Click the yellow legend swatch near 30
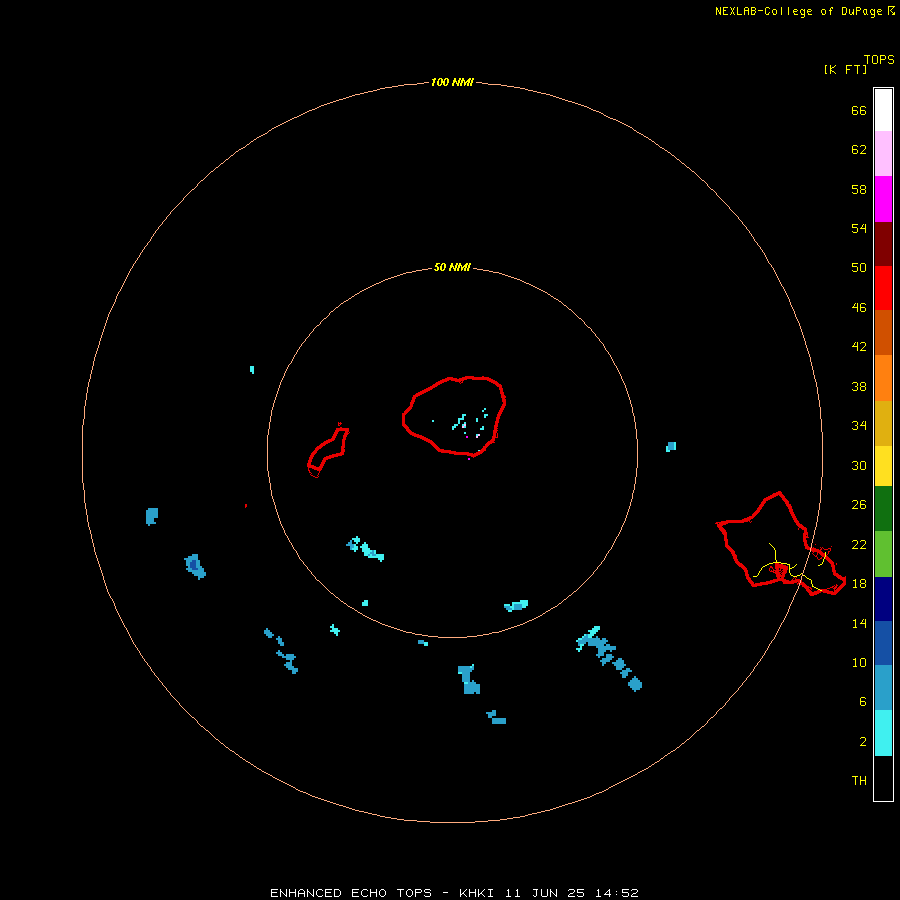Viewport: 900px width, 900px height. tap(883, 466)
